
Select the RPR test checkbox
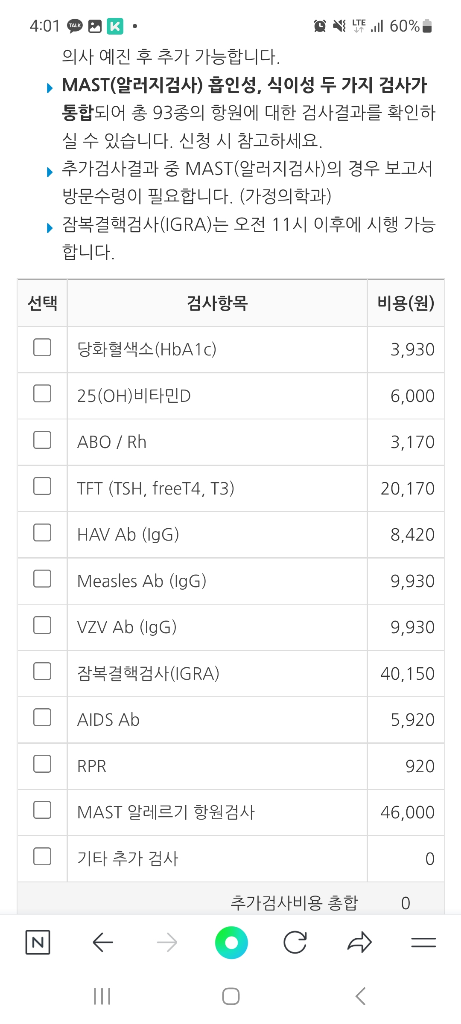[42, 764]
